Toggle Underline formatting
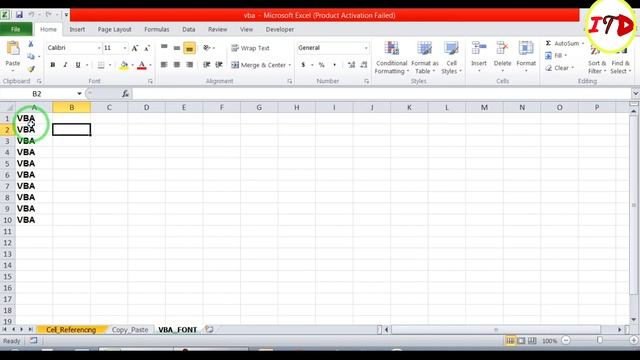Viewport: 640px width, 360px height. [x=78, y=65]
